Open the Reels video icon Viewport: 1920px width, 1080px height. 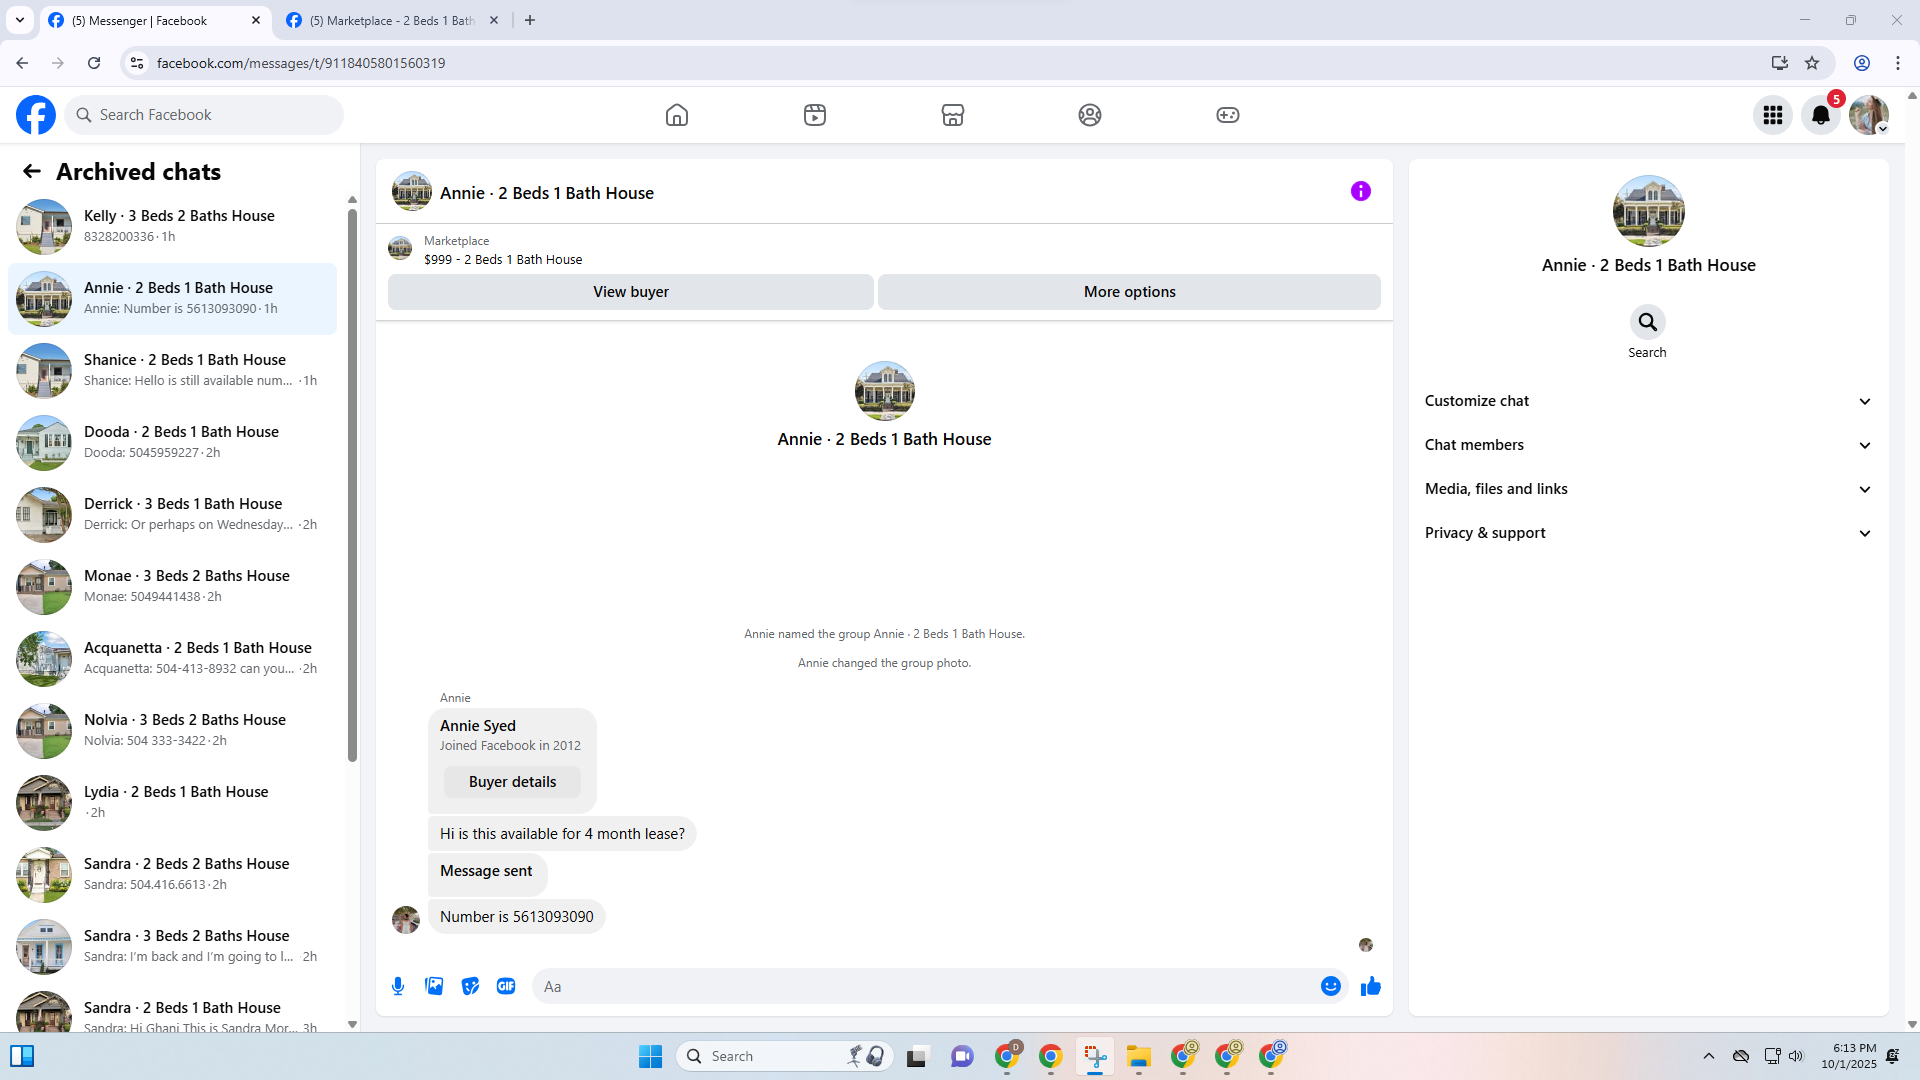[x=815, y=115]
